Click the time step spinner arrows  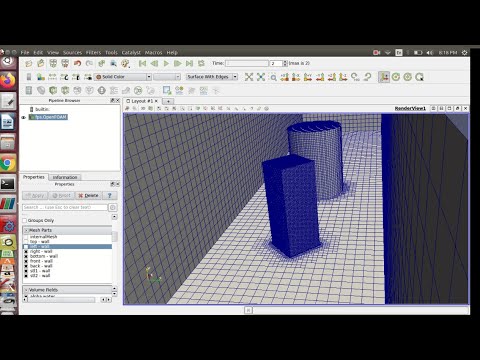285,63
